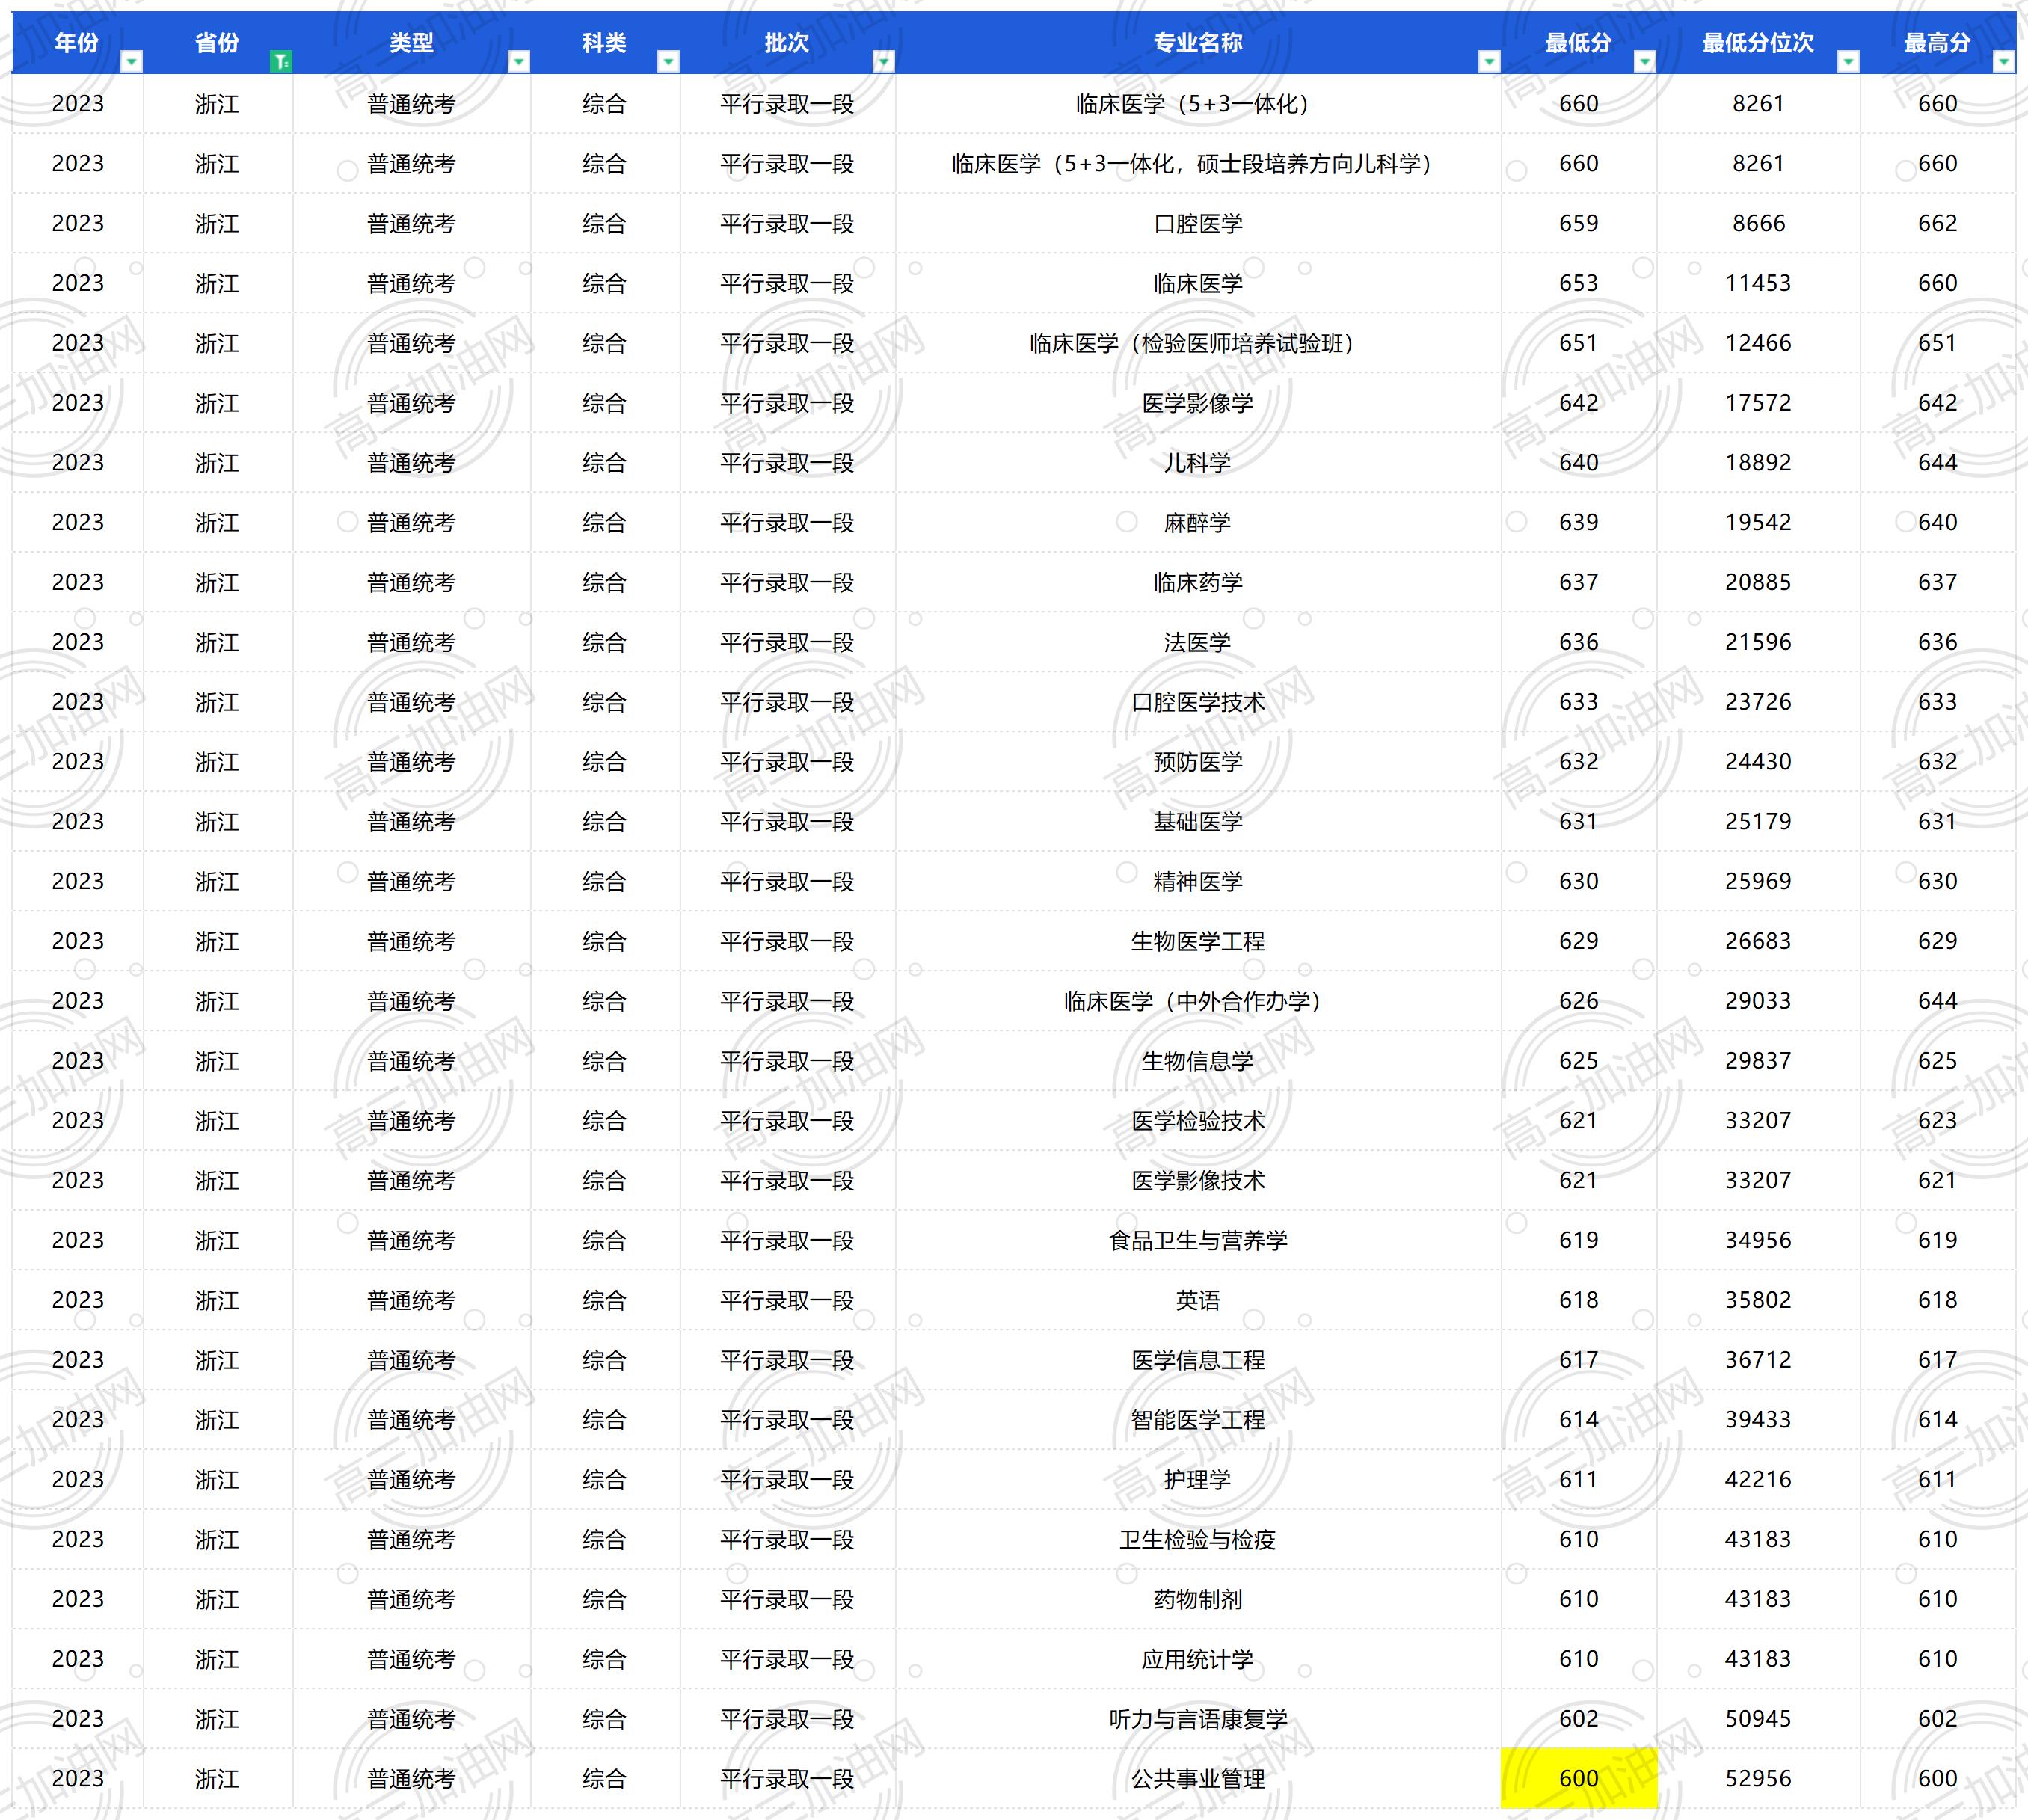
Task: Open the 类型 column filter dropdown
Action: 518,62
